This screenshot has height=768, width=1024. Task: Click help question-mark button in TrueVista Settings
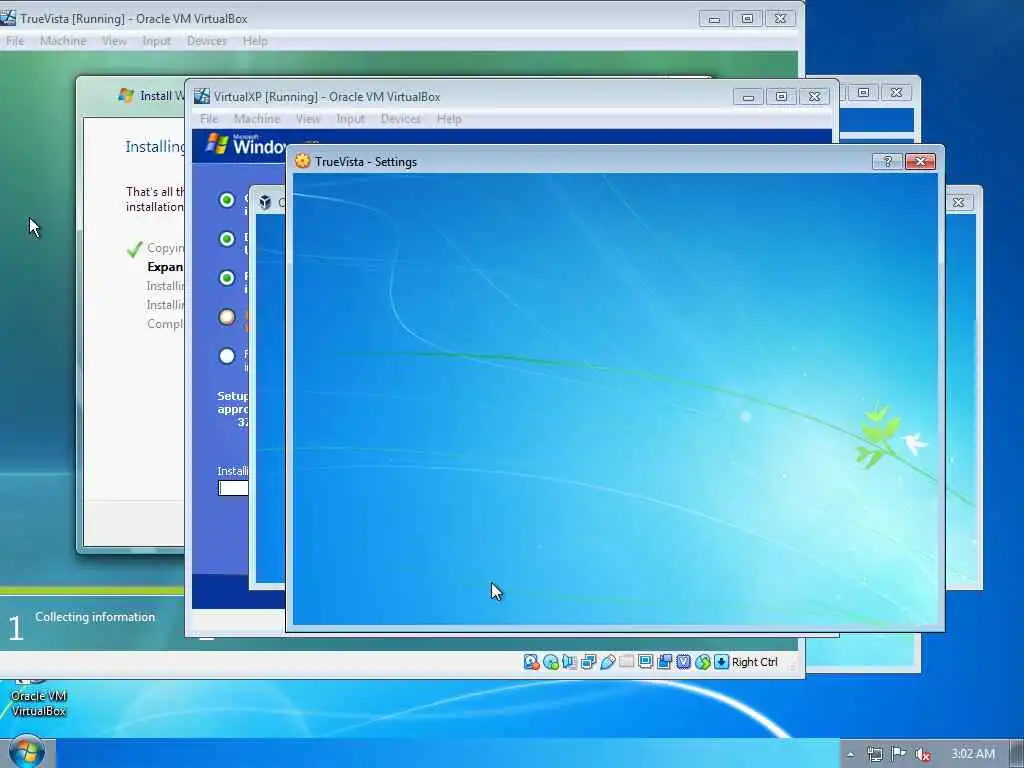887,161
